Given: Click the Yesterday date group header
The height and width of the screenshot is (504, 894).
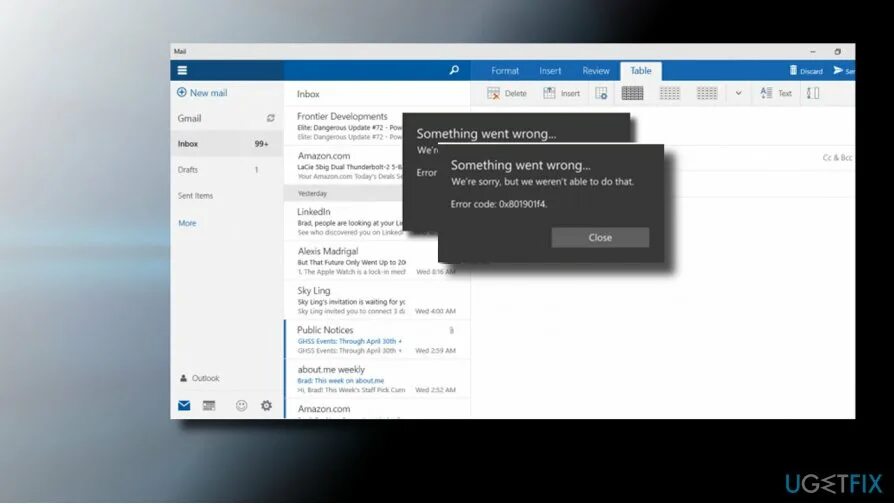Looking at the screenshot, I should [x=344, y=193].
